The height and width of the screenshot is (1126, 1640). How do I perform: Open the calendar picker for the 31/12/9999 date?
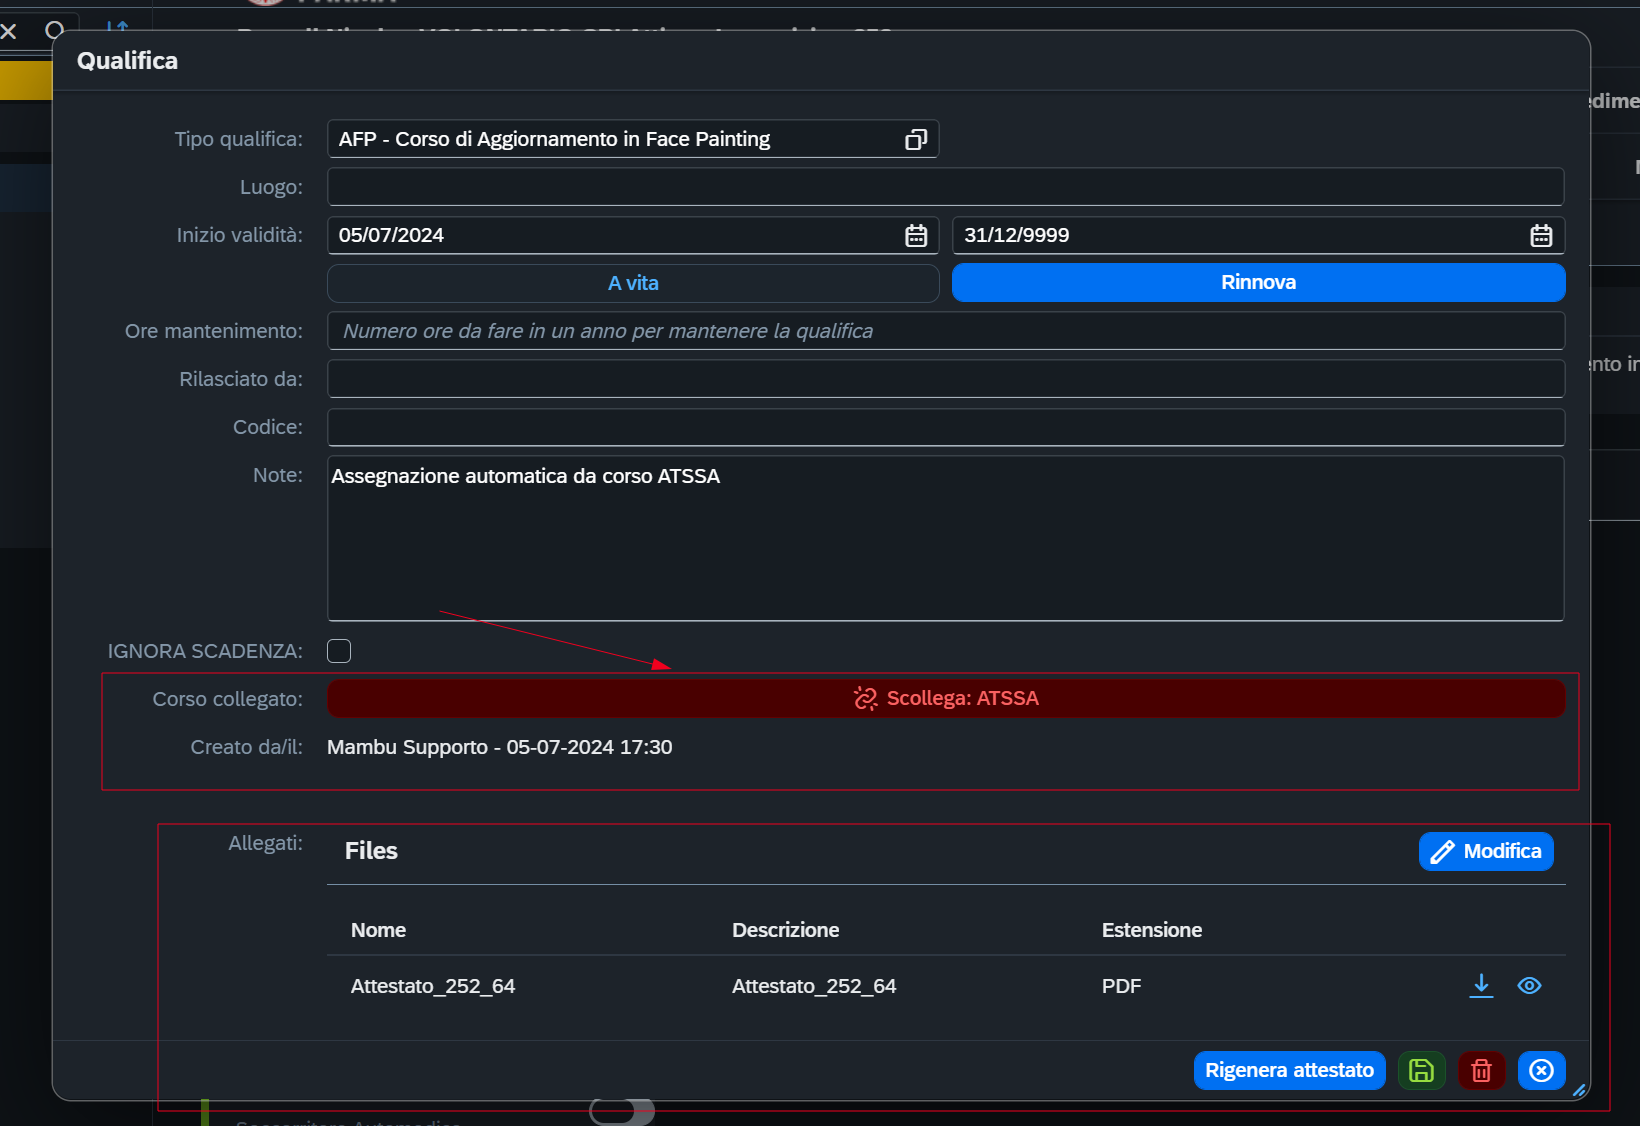pos(1541,235)
